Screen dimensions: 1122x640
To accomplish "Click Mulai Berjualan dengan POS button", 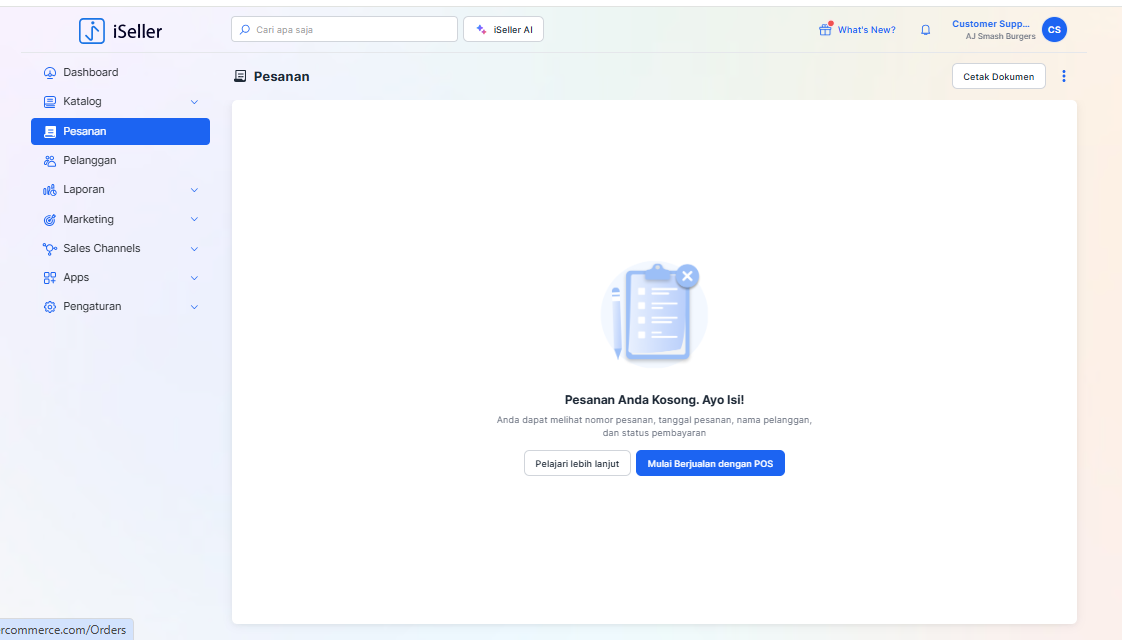I will click(710, 464).
